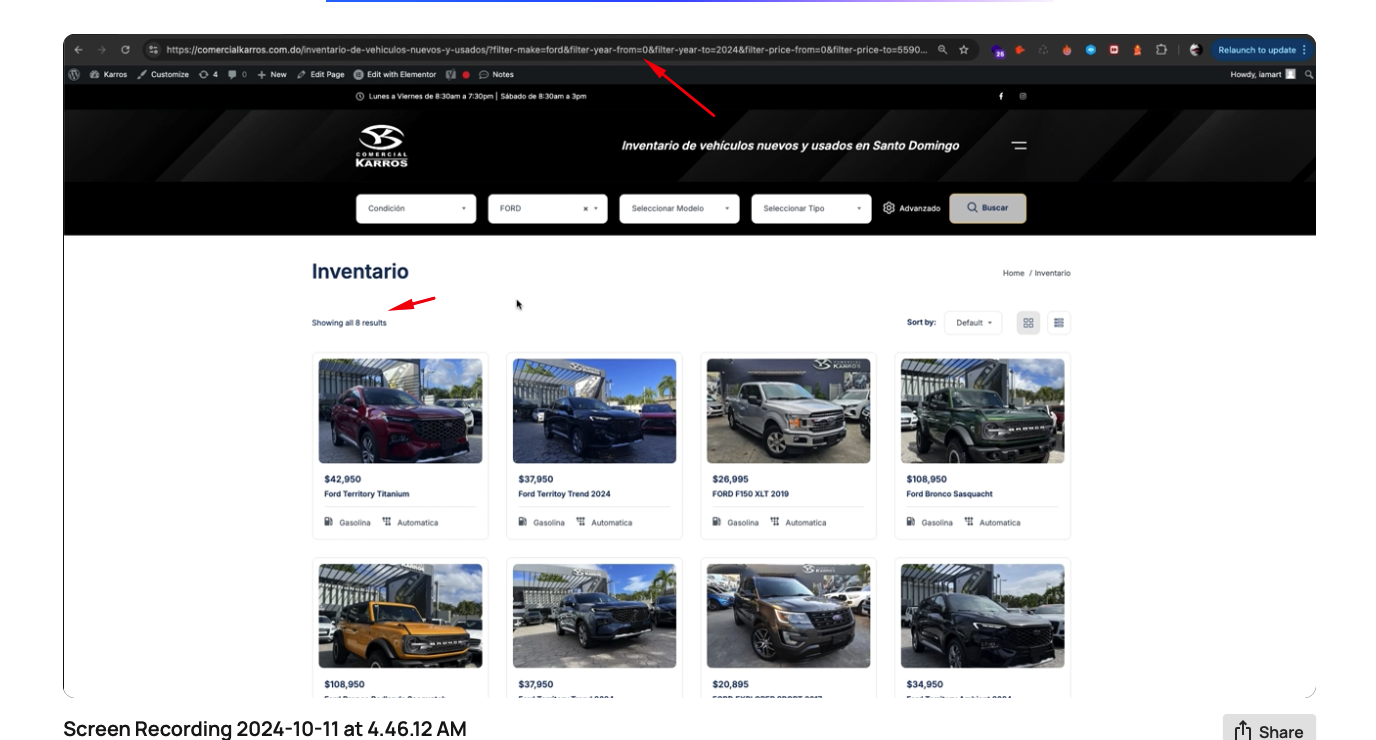Open the hamburger menu icon
This screenshot has width=1376, height=740.
click(x=1019, y=145)
